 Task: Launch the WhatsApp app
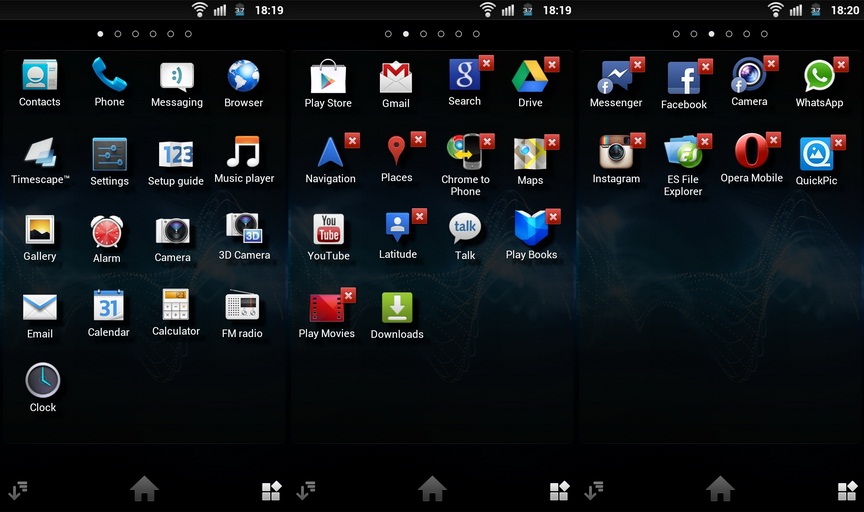click(819, 76)
